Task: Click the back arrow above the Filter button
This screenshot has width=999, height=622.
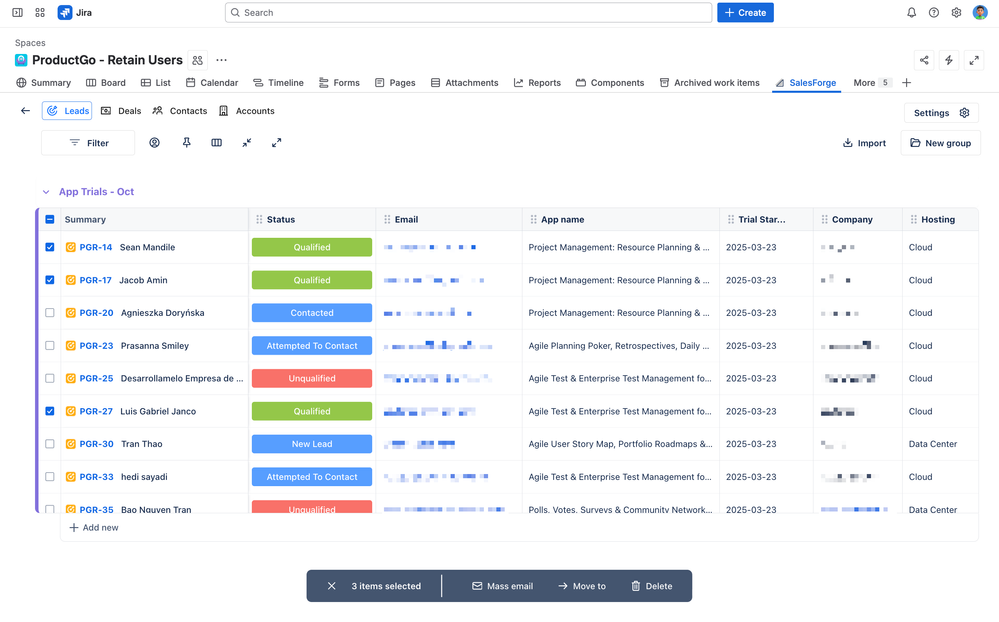Action: (25, 111)
